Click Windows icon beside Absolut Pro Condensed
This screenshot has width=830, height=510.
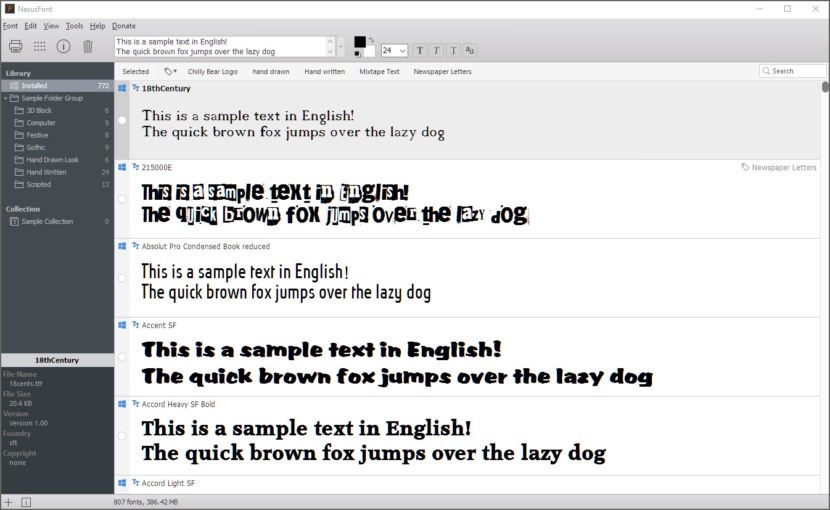pyautogui.click(x=122, y=246)
